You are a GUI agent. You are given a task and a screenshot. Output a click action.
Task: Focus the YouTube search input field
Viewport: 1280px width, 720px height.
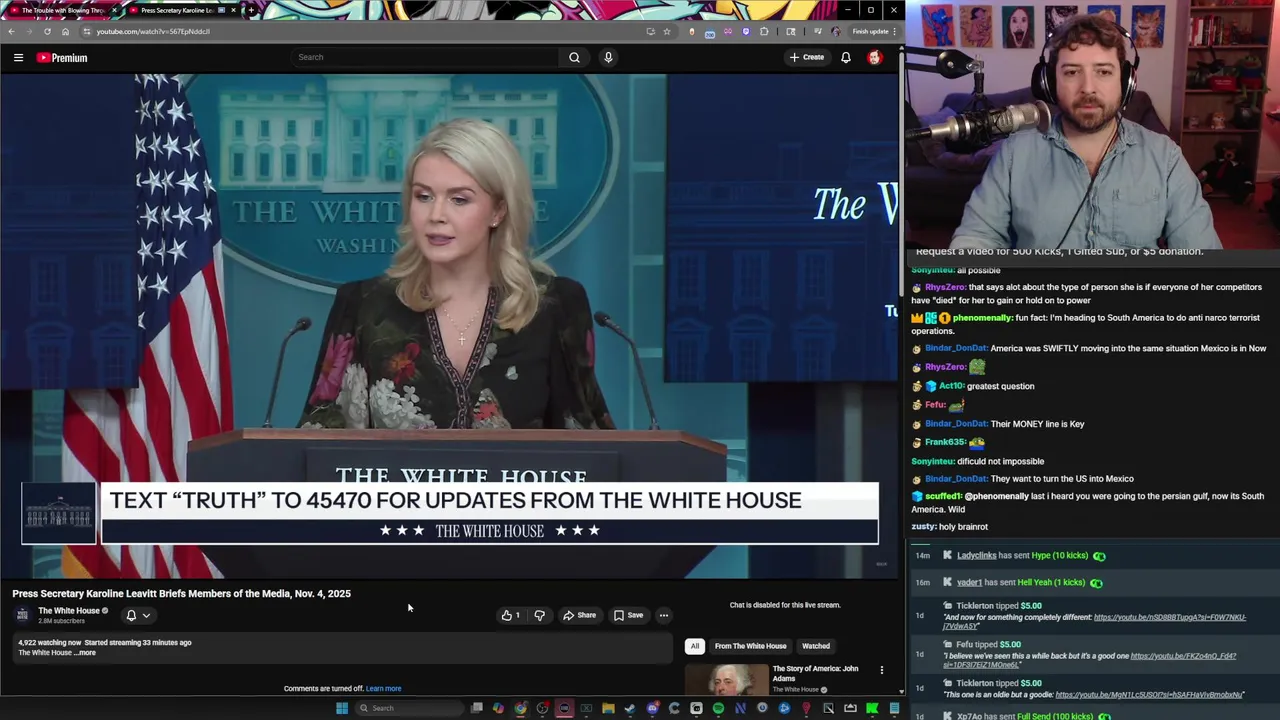tap(425, 57)
